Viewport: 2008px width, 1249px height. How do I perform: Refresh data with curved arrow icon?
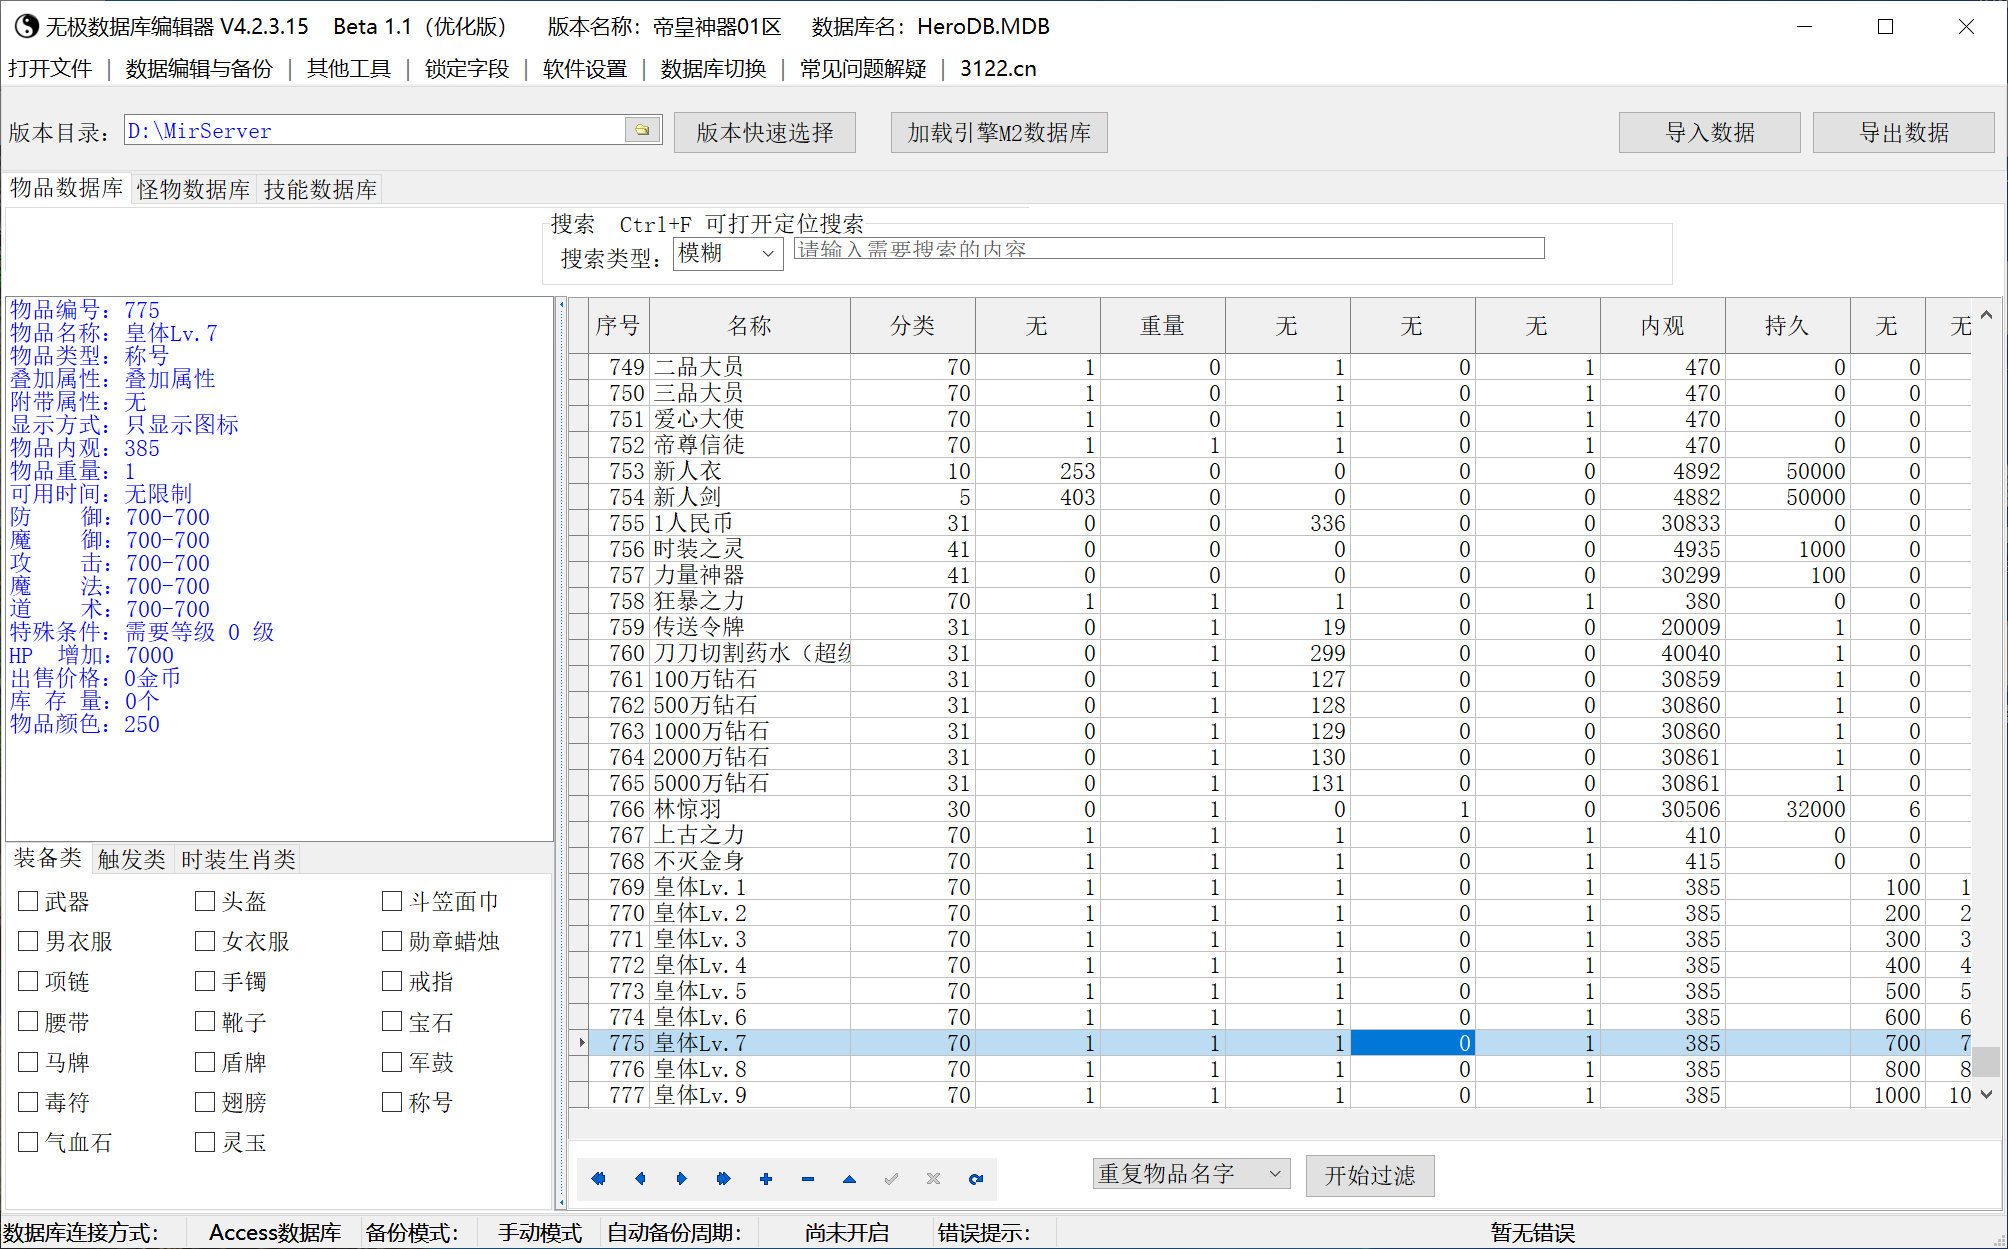[x=976, y=1179]
